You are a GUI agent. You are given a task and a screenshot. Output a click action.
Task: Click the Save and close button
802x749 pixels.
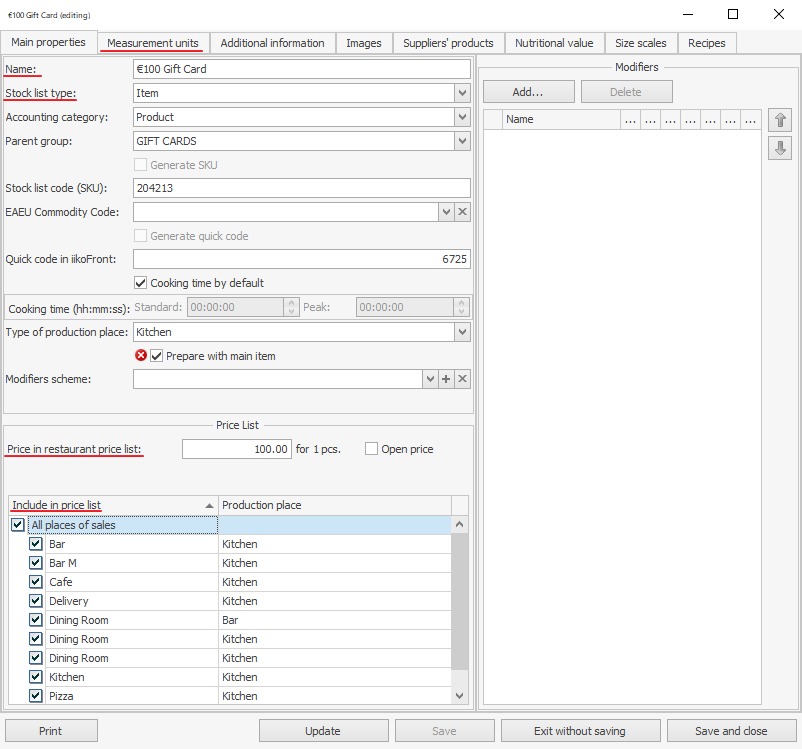tap(731, 731)
